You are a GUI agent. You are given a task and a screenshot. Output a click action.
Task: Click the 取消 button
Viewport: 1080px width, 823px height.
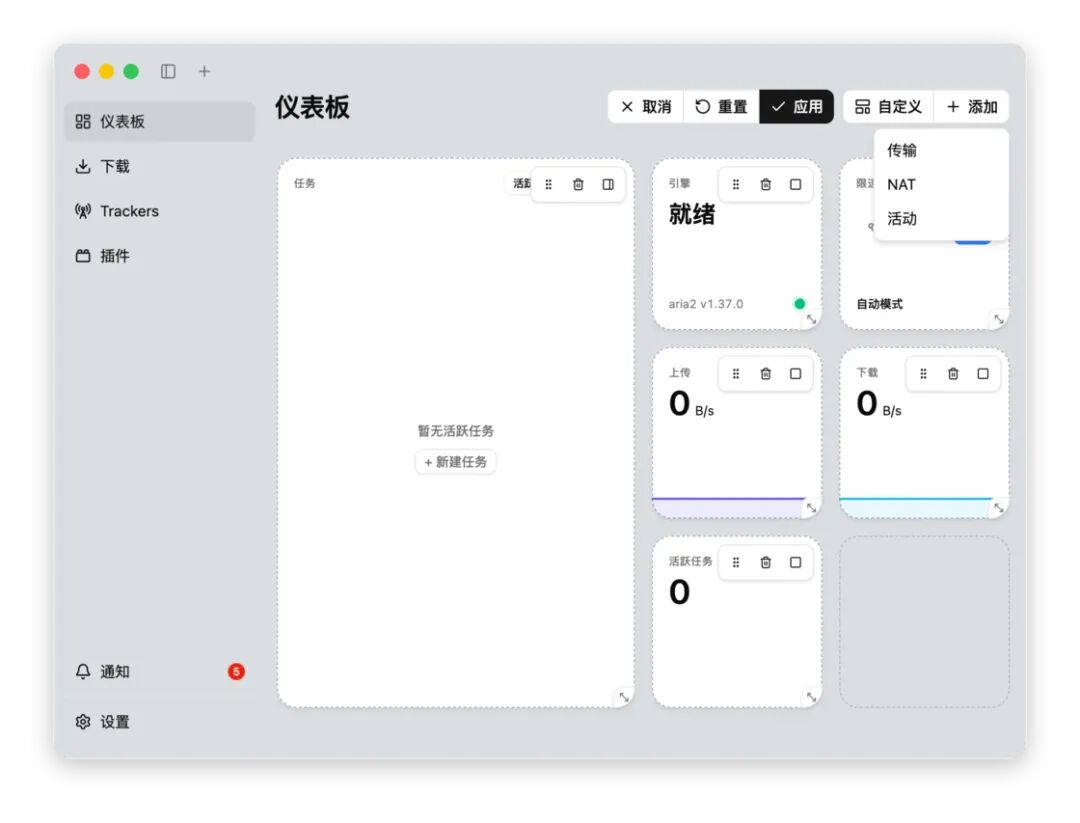[646, 107]
